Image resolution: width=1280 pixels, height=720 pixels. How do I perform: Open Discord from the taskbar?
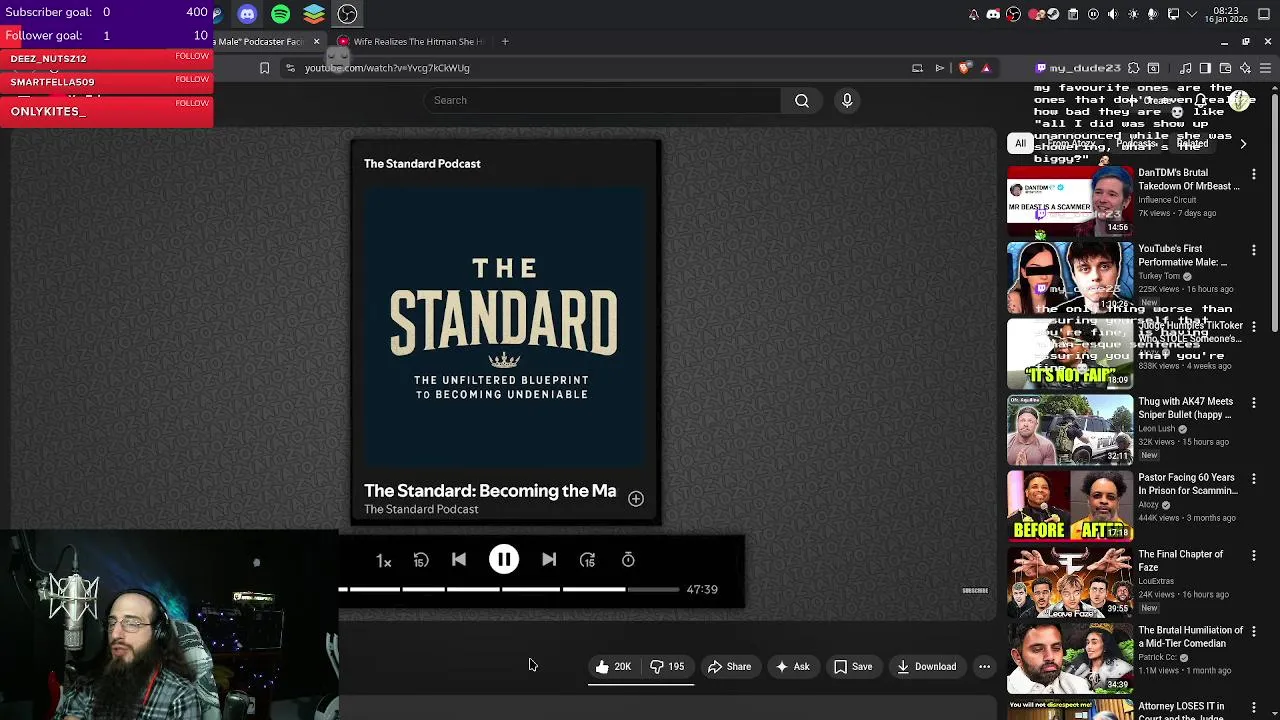[x=247, y=14]
